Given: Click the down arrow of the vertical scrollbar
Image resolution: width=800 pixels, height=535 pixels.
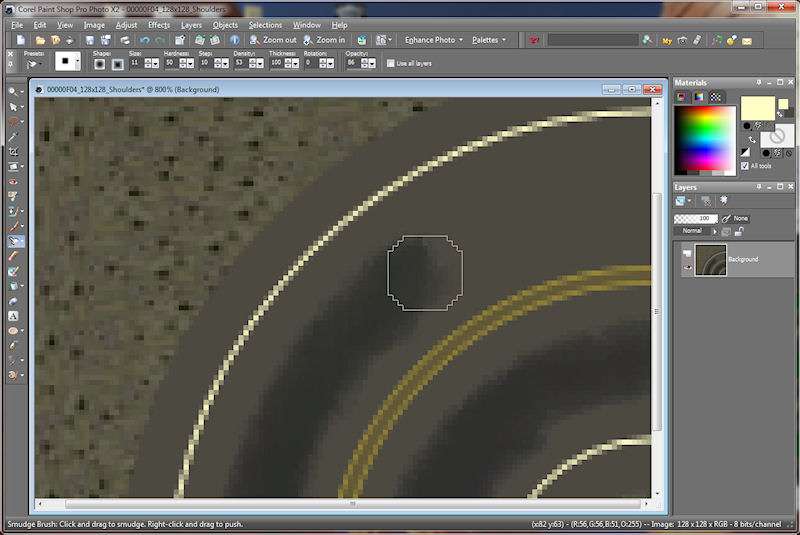Looking at the screenshot, I should [x=657, y=493].
